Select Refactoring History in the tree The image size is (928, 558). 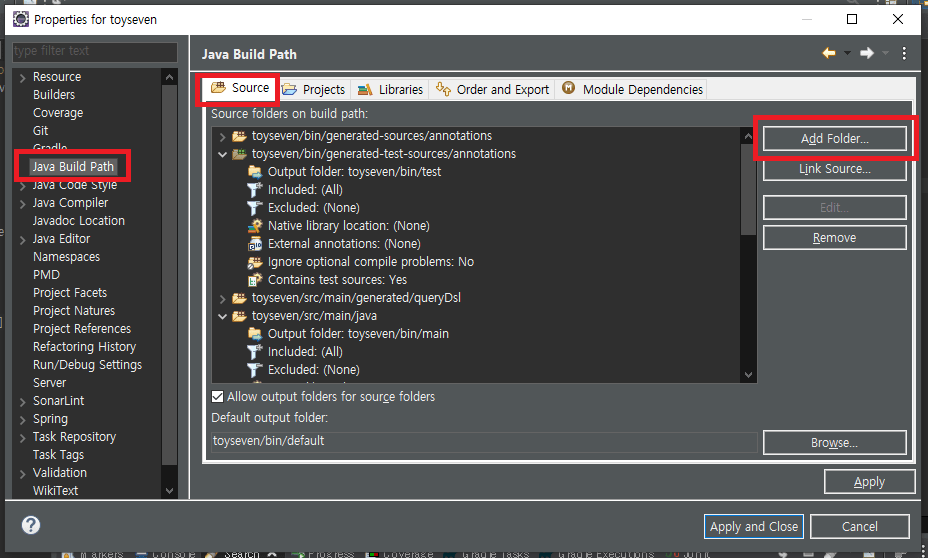84,347
